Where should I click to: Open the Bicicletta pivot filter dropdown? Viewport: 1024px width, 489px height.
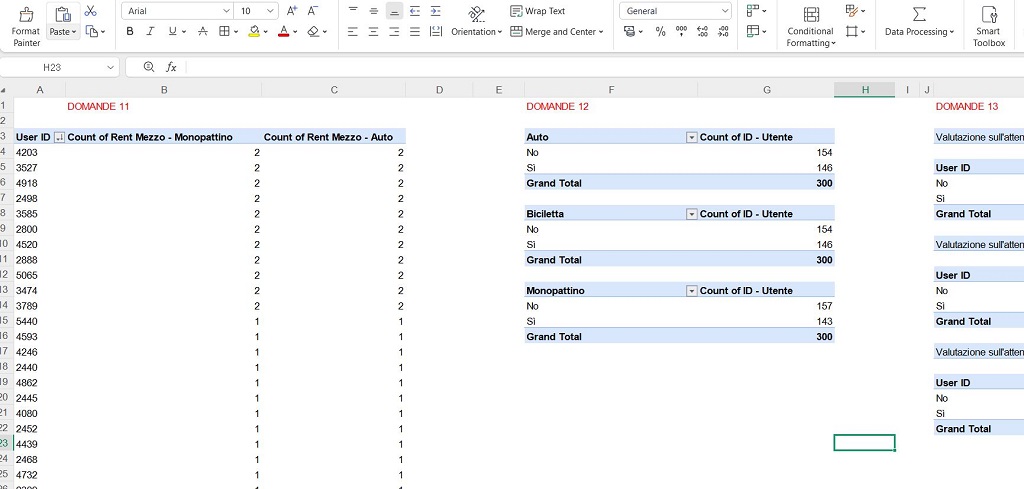point(692,214)
